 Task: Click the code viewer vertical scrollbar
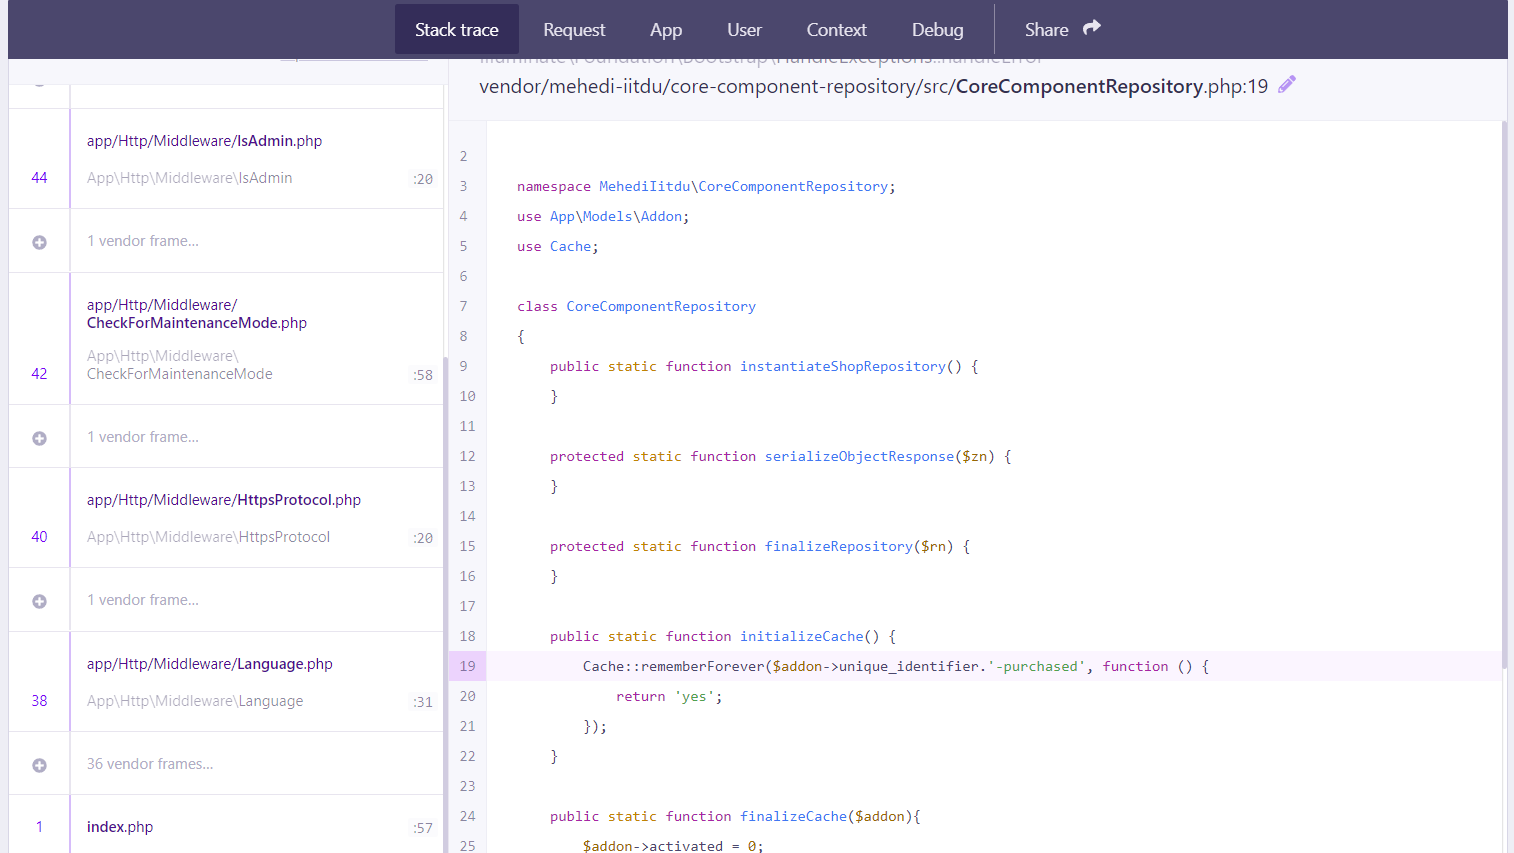click(x=1504, y=395)
